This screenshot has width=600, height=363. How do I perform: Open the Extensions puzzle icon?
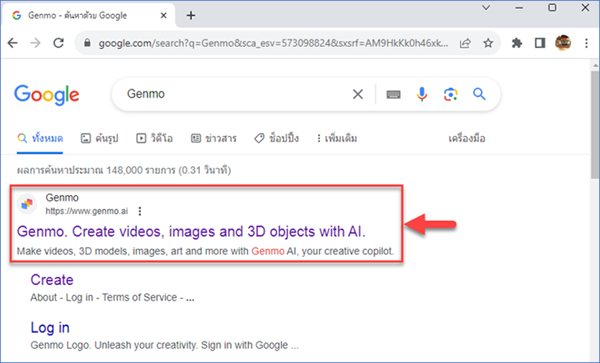(x=517, y=43)
